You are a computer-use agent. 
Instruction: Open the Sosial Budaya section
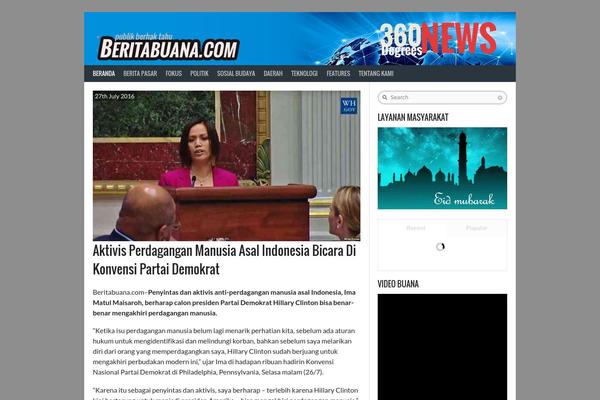point(236,73)
